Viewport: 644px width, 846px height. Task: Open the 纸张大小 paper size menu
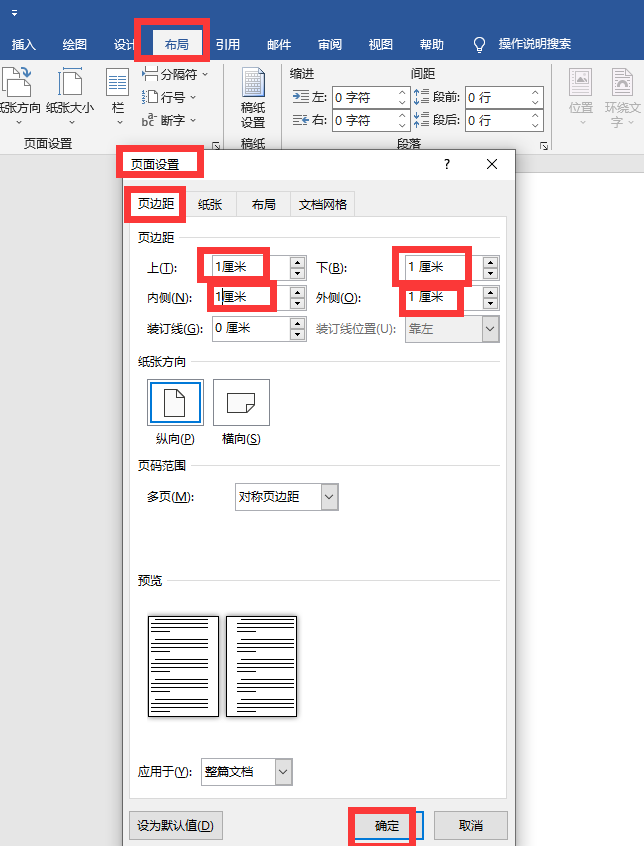[70, 96]
